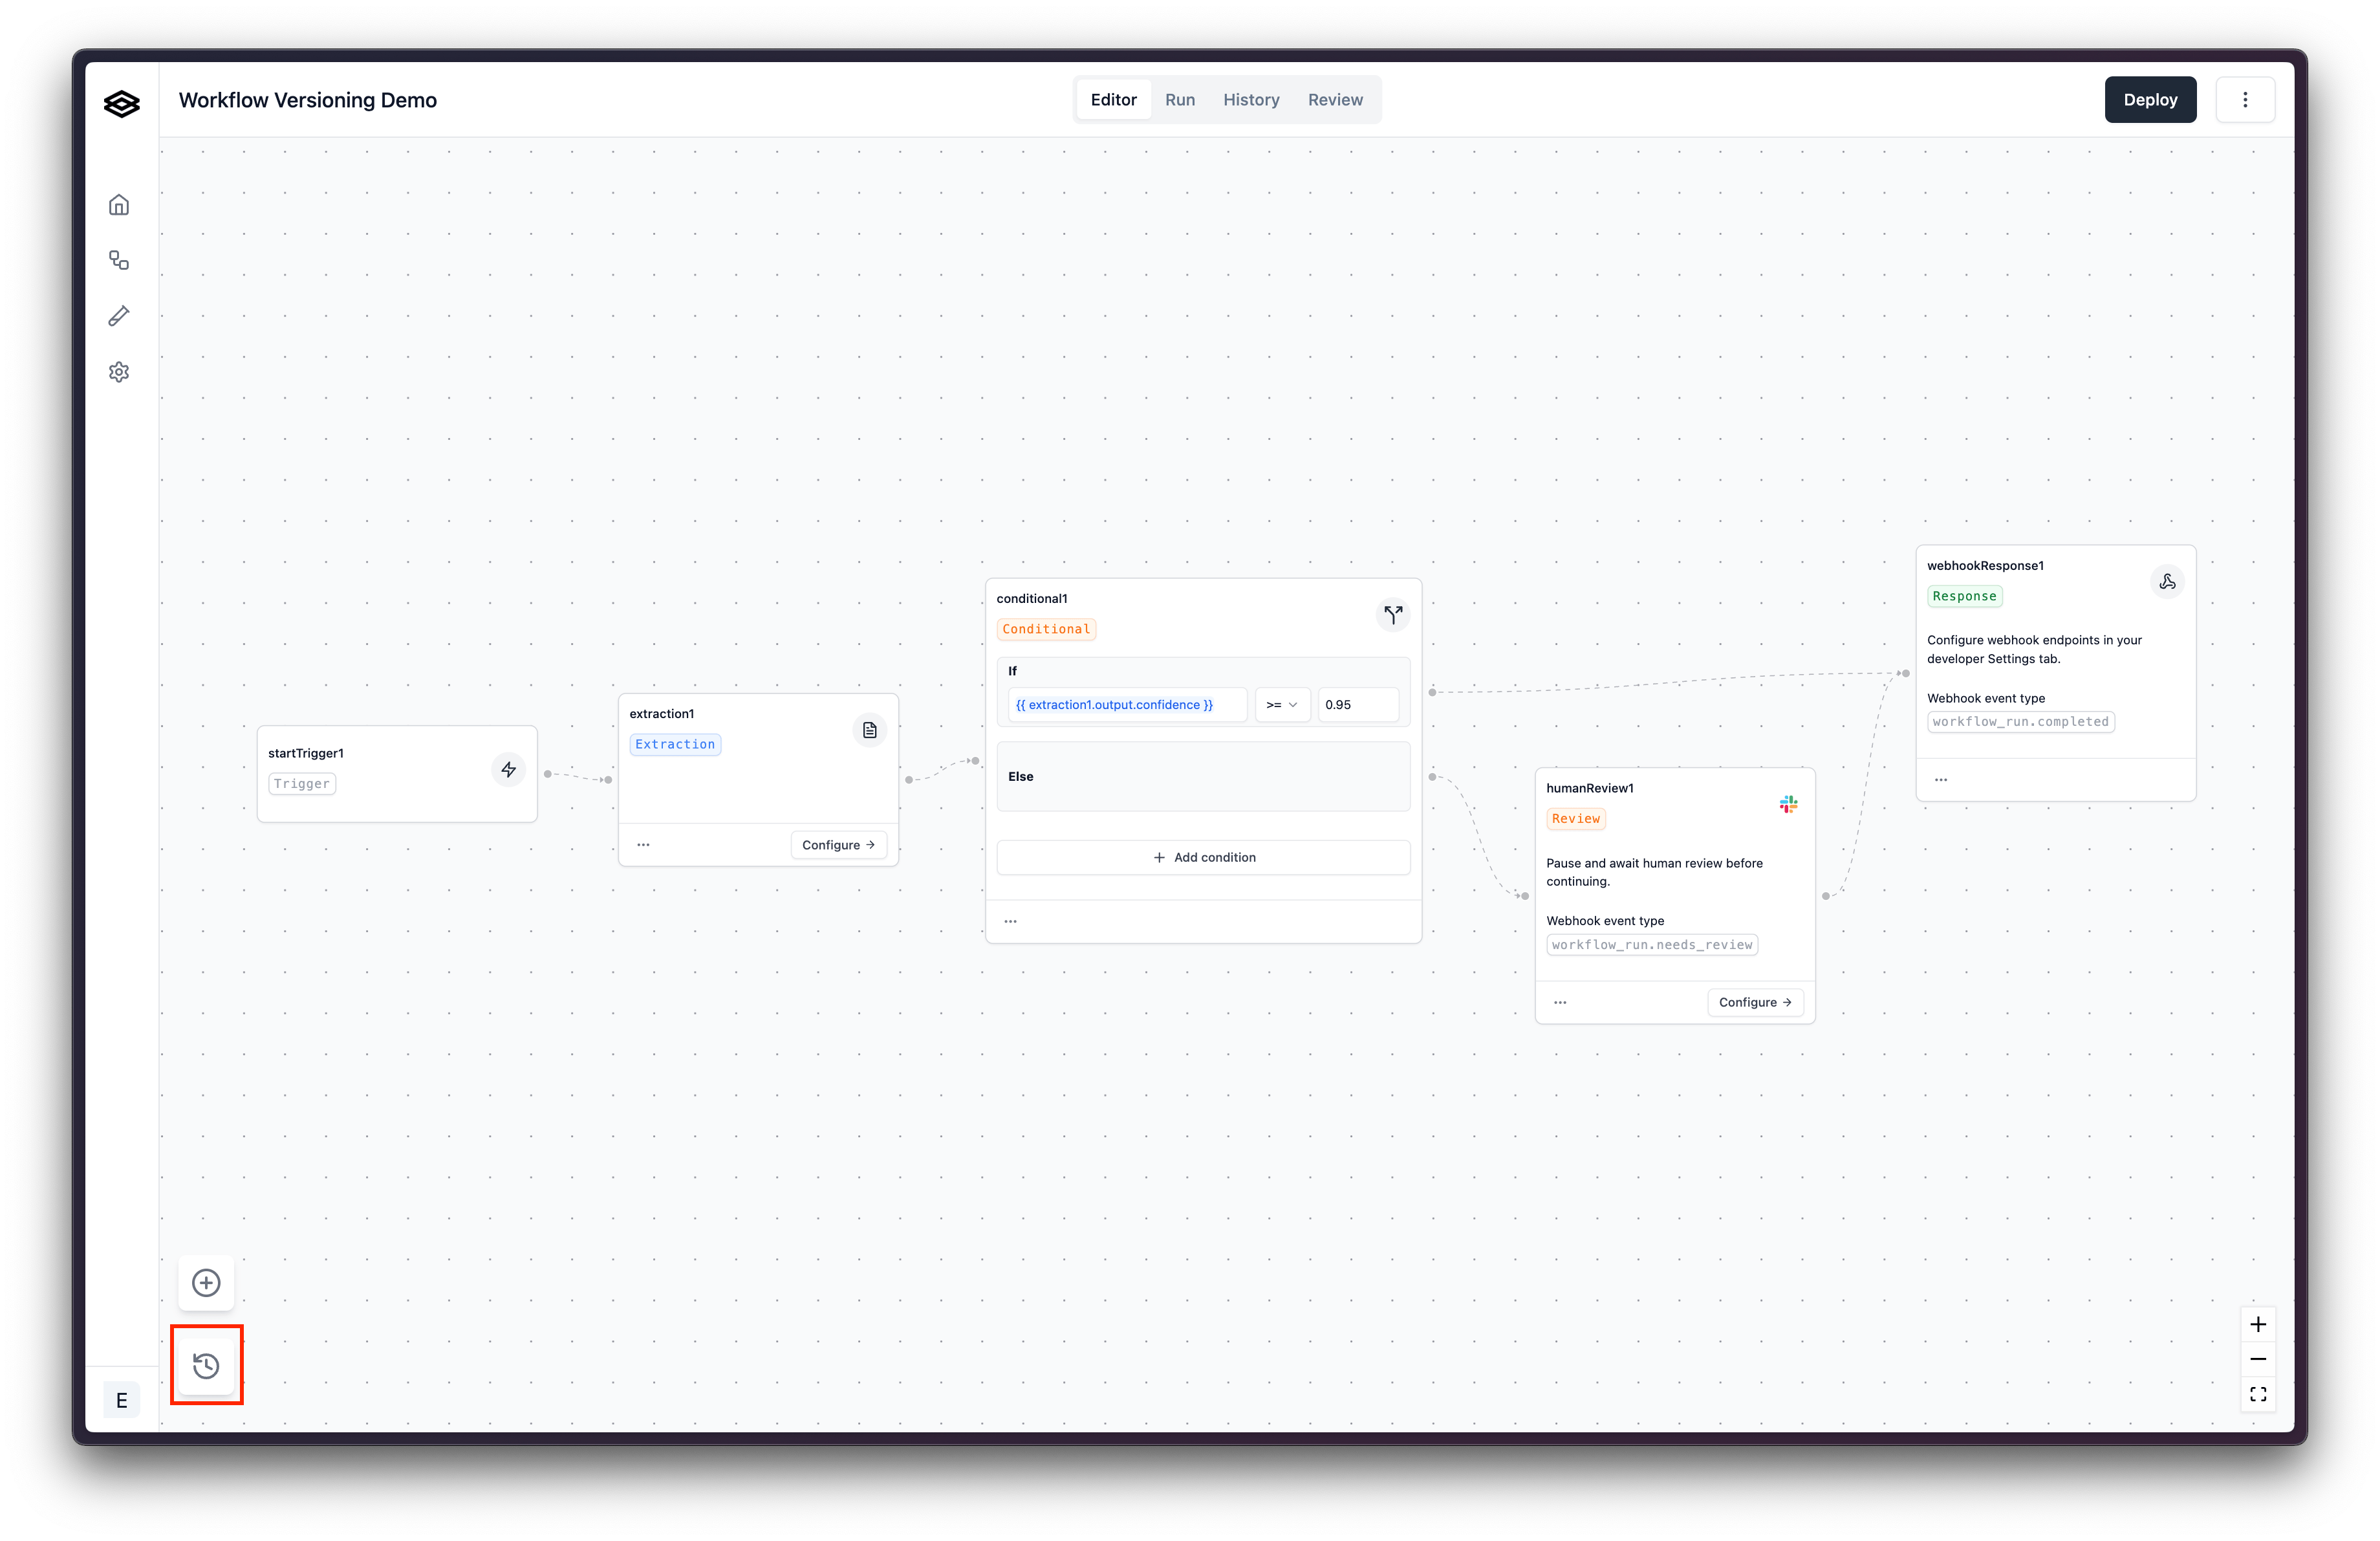
Task: Click the pencil edit sidebar icon
Action: coord(119,317)
